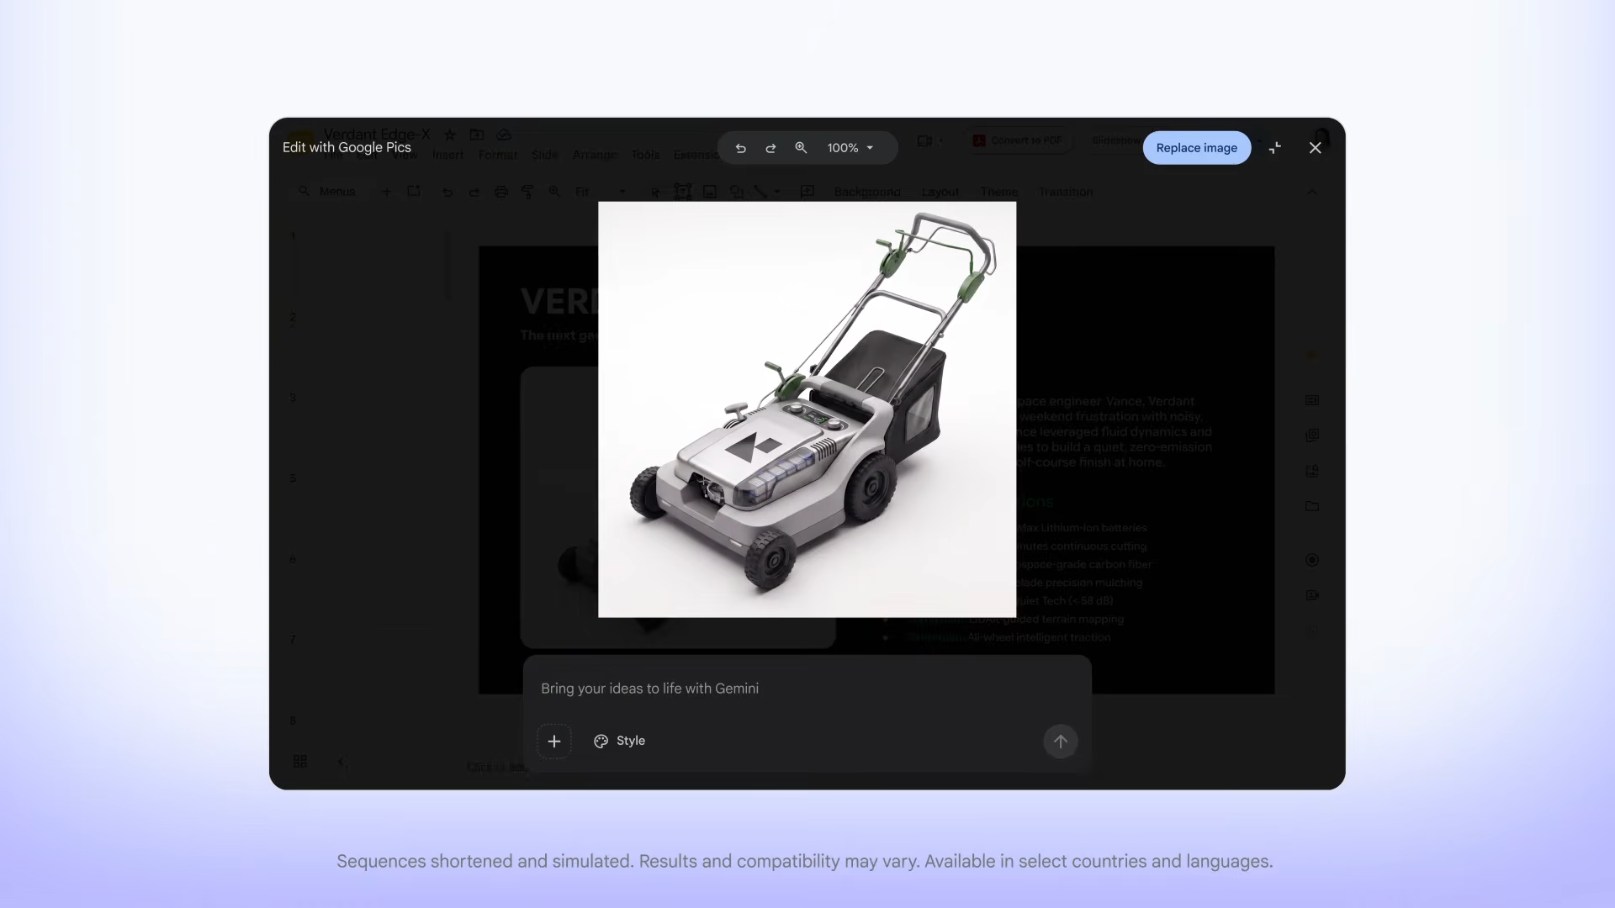The width and height of the screenshot is (1615, 908).
Task: Star the Verdant Edge-X presentation
Action: 450,134
